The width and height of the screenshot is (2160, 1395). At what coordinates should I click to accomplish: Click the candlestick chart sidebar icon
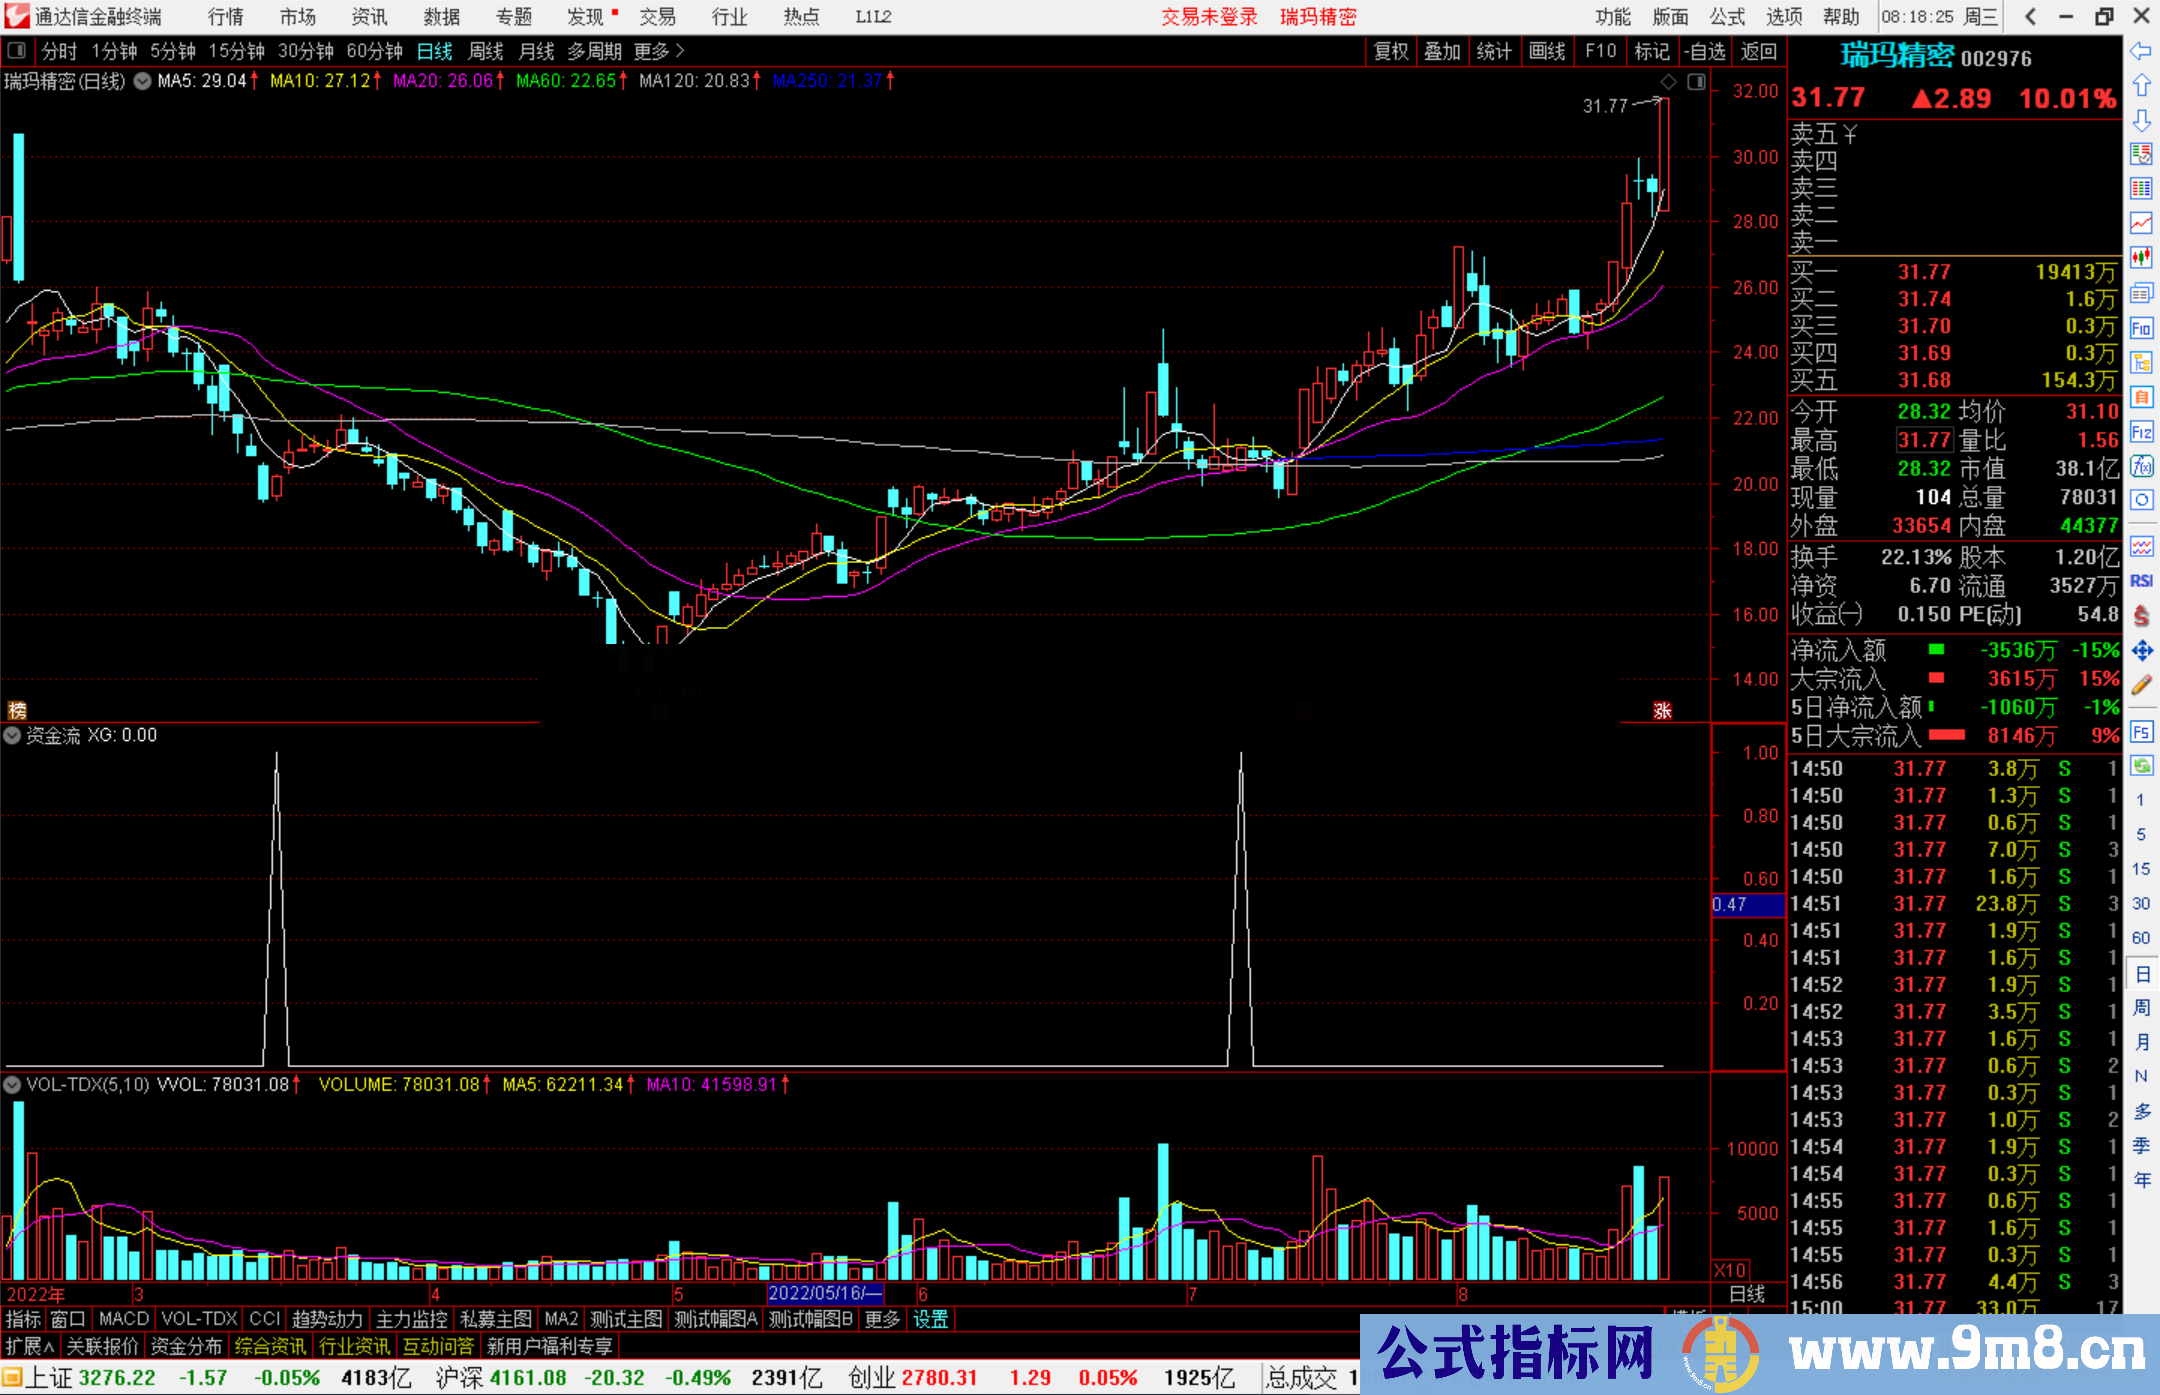click(2141, 258)
